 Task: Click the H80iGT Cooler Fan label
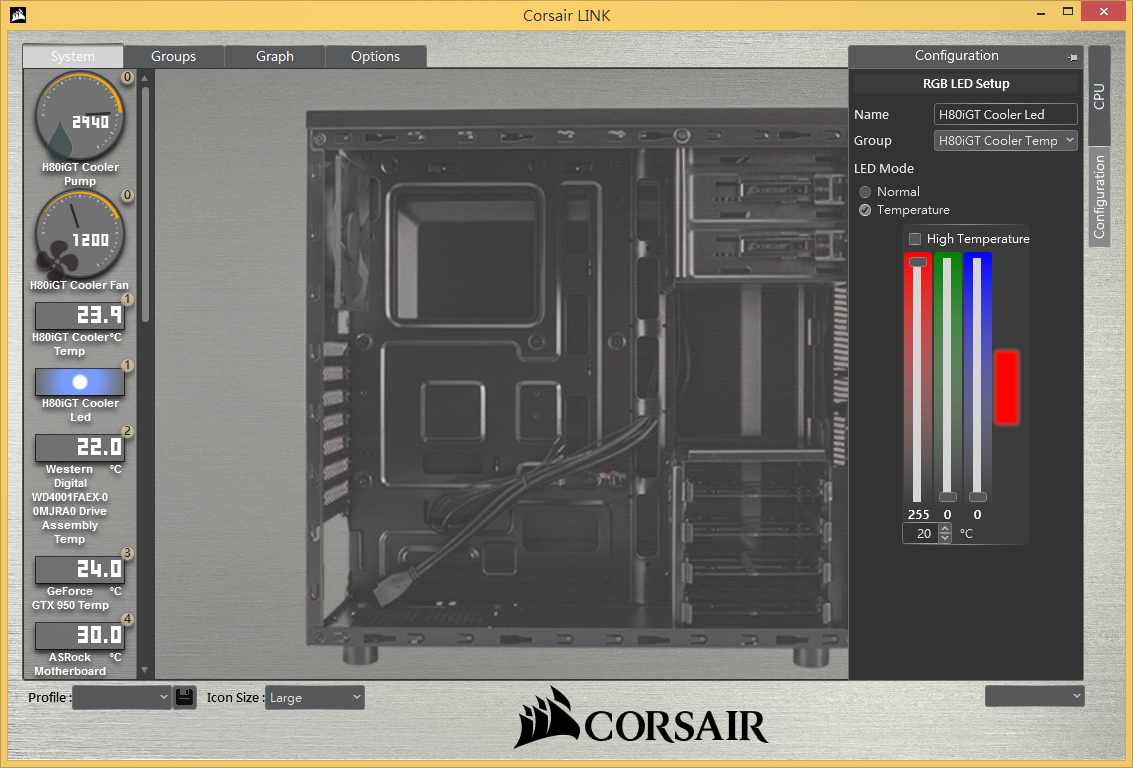79,285
